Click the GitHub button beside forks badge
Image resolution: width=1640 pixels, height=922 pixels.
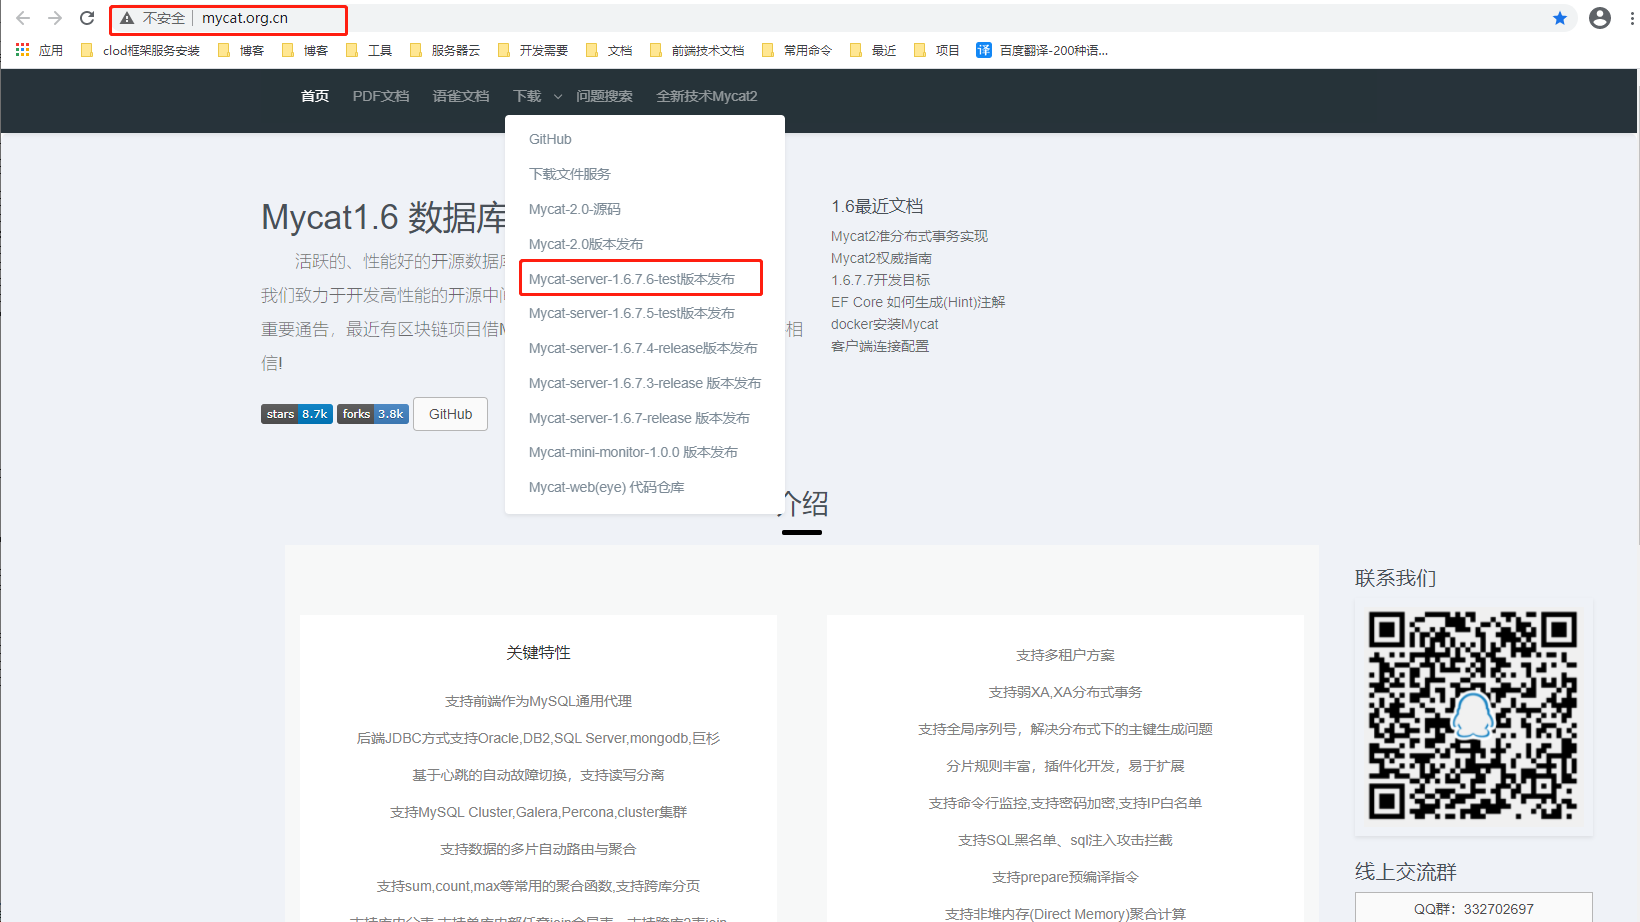pos(450,414)
